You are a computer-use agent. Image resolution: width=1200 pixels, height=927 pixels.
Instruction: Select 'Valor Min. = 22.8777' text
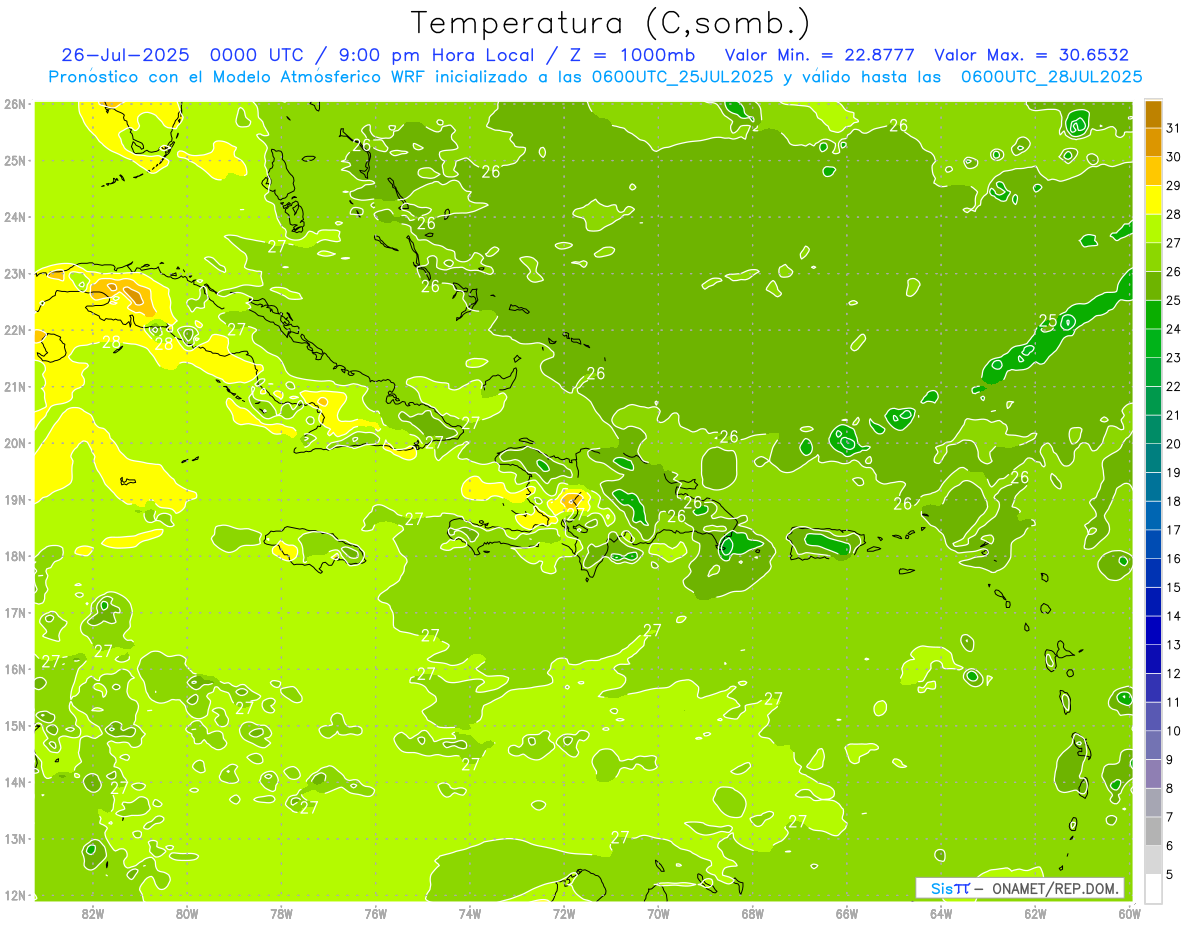click(x=818, y=55)
